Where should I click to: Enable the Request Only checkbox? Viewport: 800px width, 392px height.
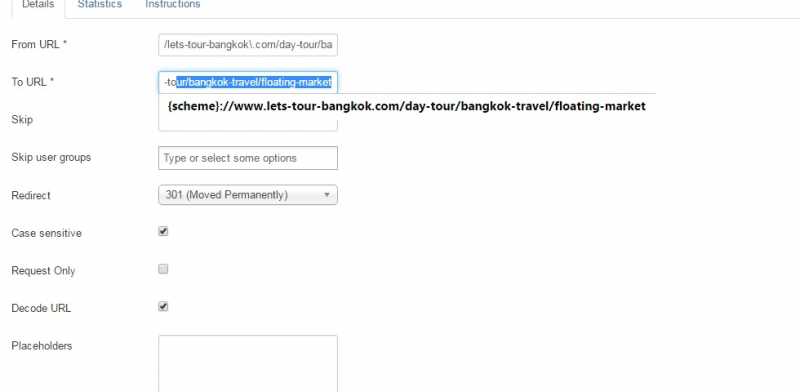tap(163, 269)
